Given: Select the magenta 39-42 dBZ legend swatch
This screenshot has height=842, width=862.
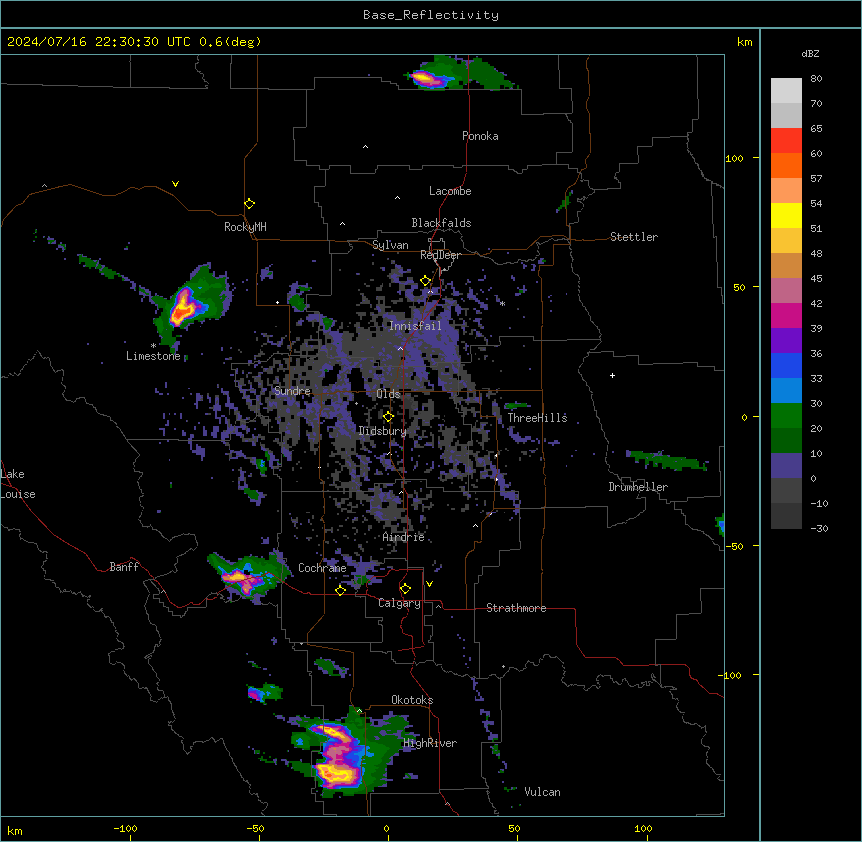Looking at the screenshot, I should point(786,316).
